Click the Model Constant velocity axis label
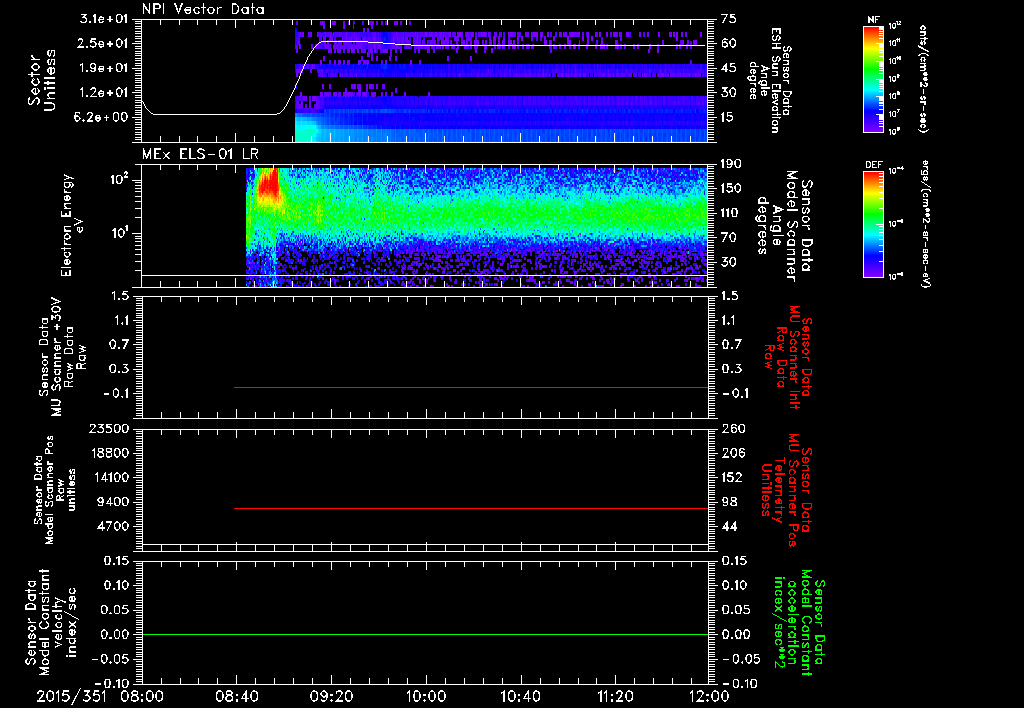Viewport: 1024px width, 708px height. [x=50, y=620]
